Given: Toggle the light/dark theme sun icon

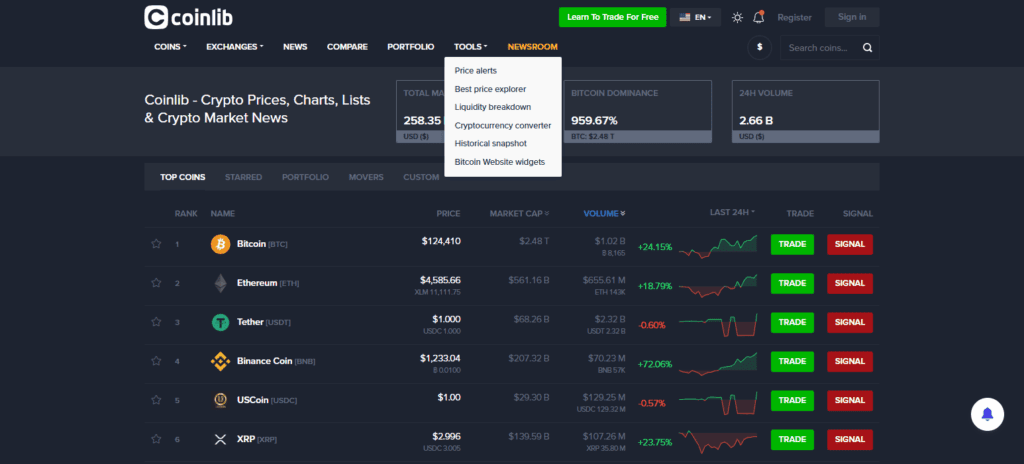Looking at the screenshot, I should click(737, 17).
